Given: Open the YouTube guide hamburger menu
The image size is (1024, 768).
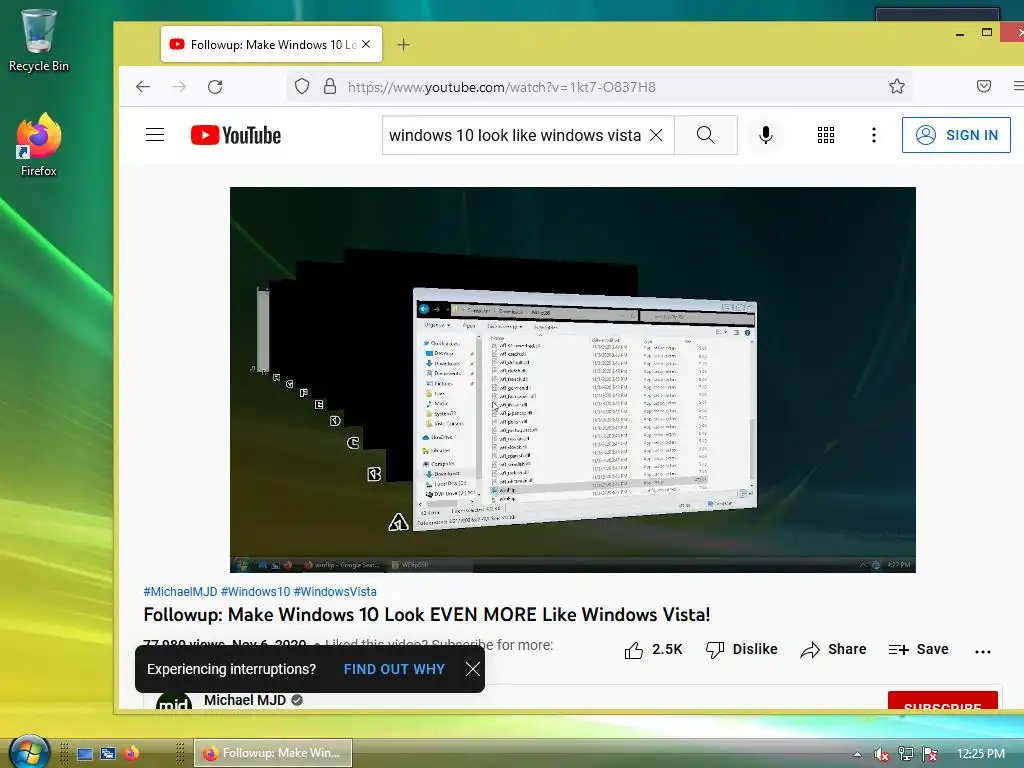Looking at the screenshot, I should (x=155, y=135).
